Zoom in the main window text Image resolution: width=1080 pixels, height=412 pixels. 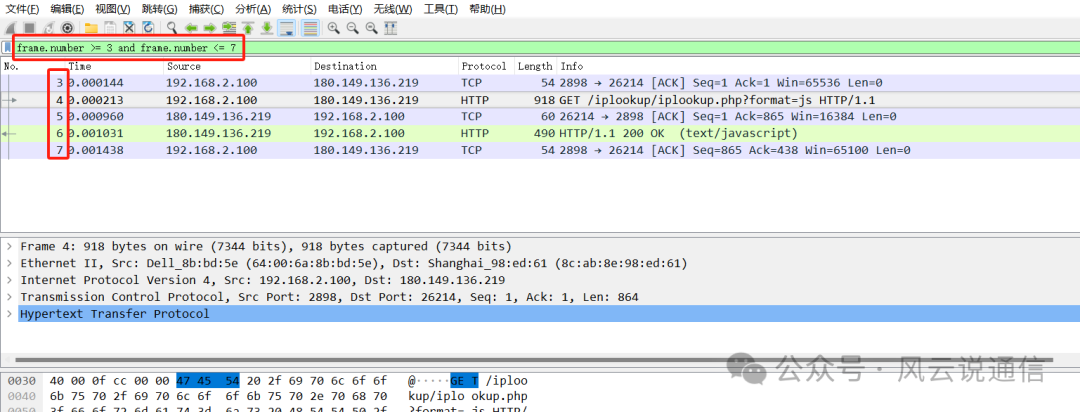click(333, 28)
